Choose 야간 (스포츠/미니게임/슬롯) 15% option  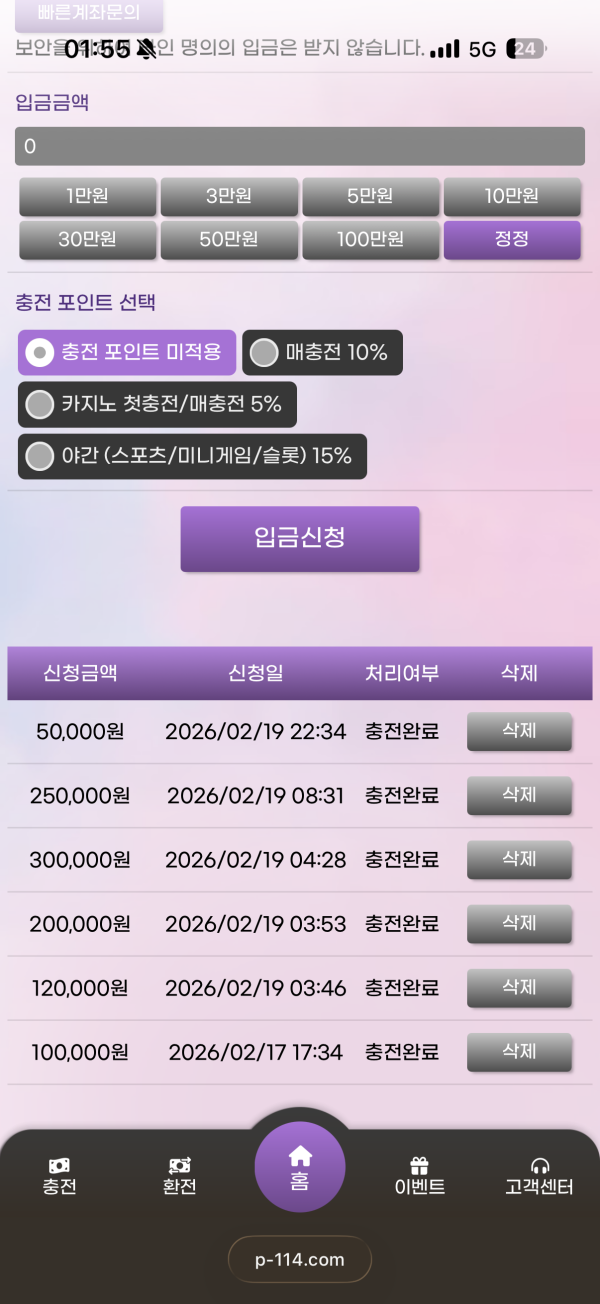tap(40, 456)
